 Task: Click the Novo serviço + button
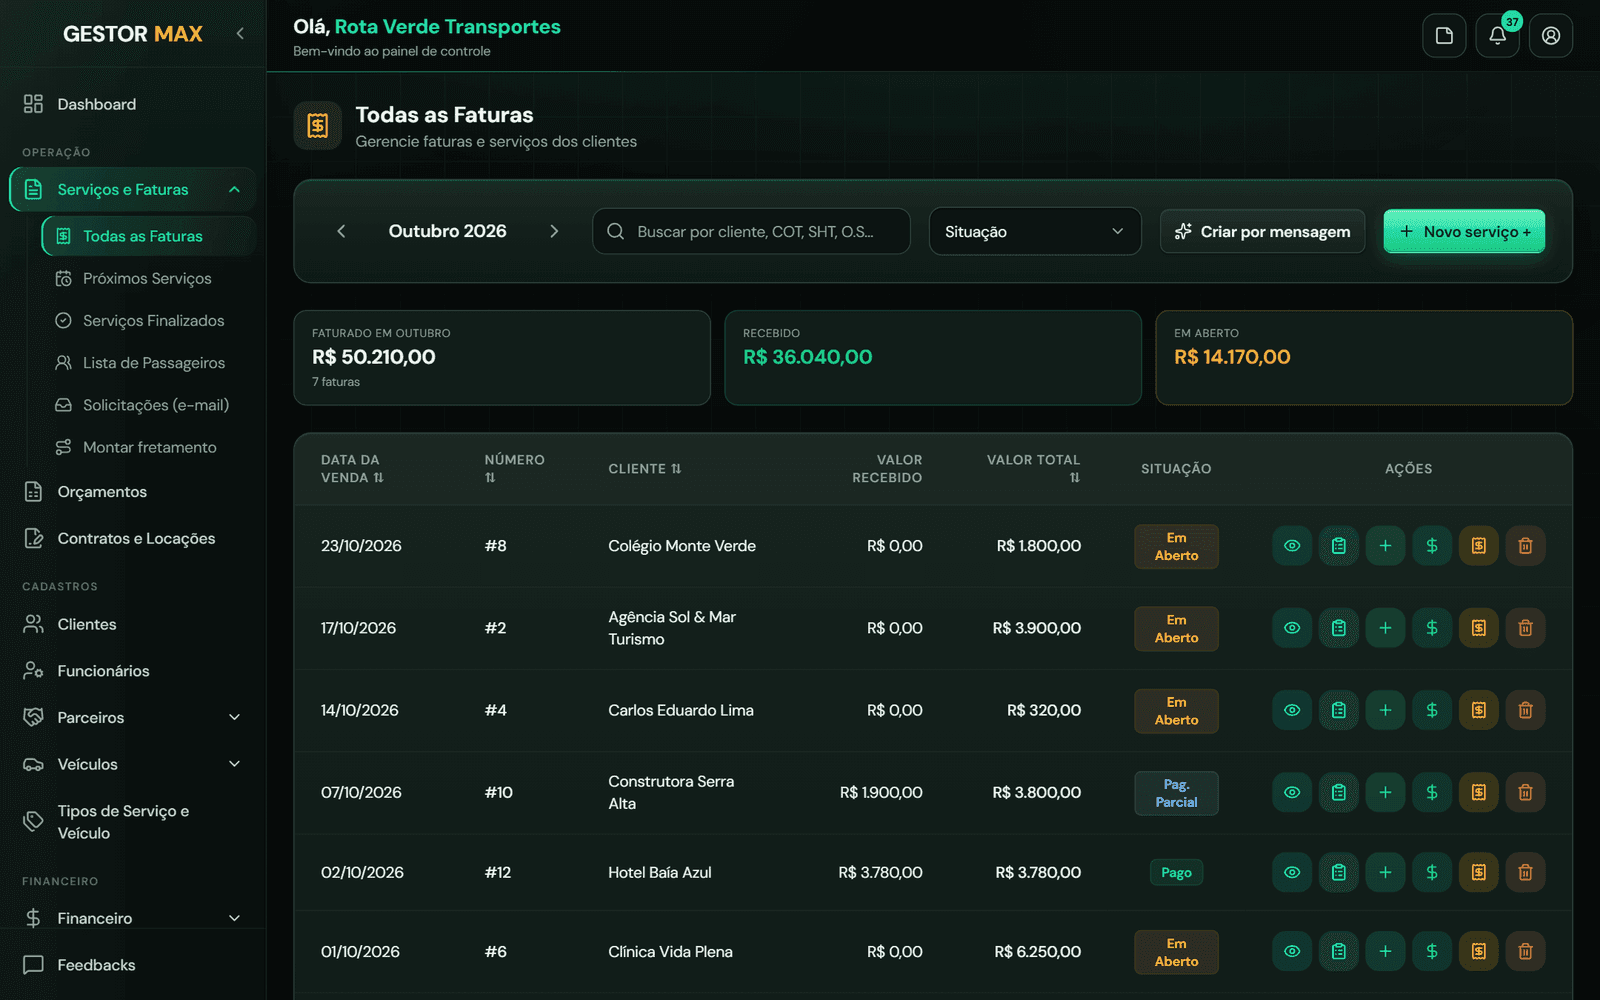click(x=1464, y=231)
